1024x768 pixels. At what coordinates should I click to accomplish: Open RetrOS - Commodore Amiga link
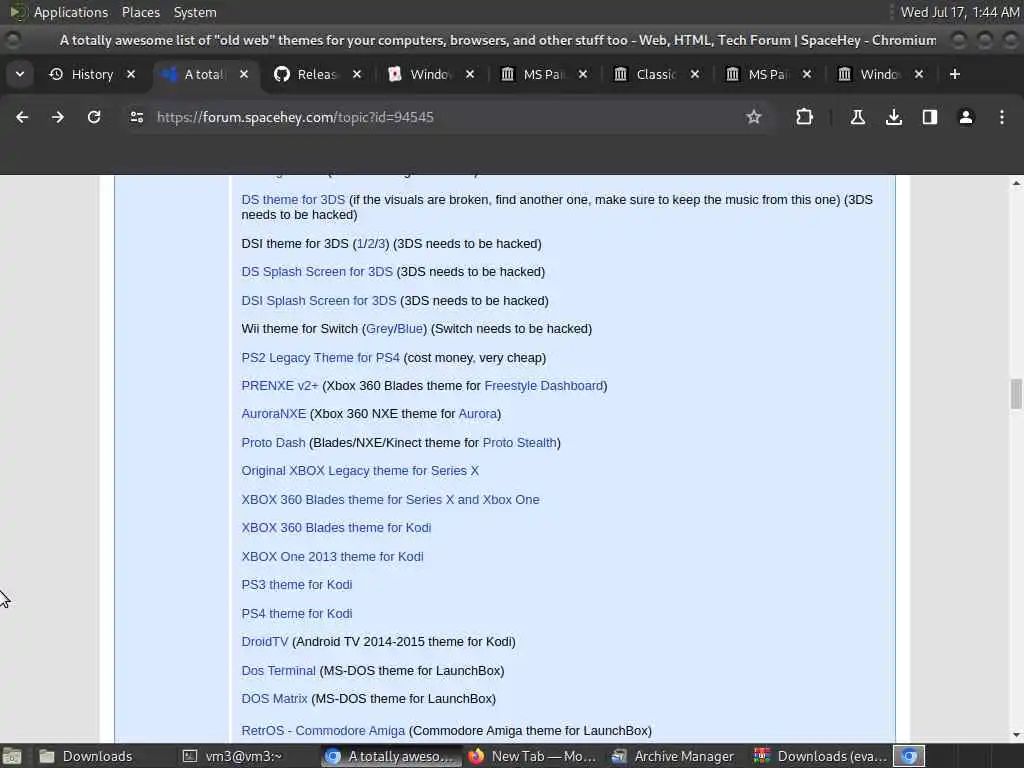point(323,730)
